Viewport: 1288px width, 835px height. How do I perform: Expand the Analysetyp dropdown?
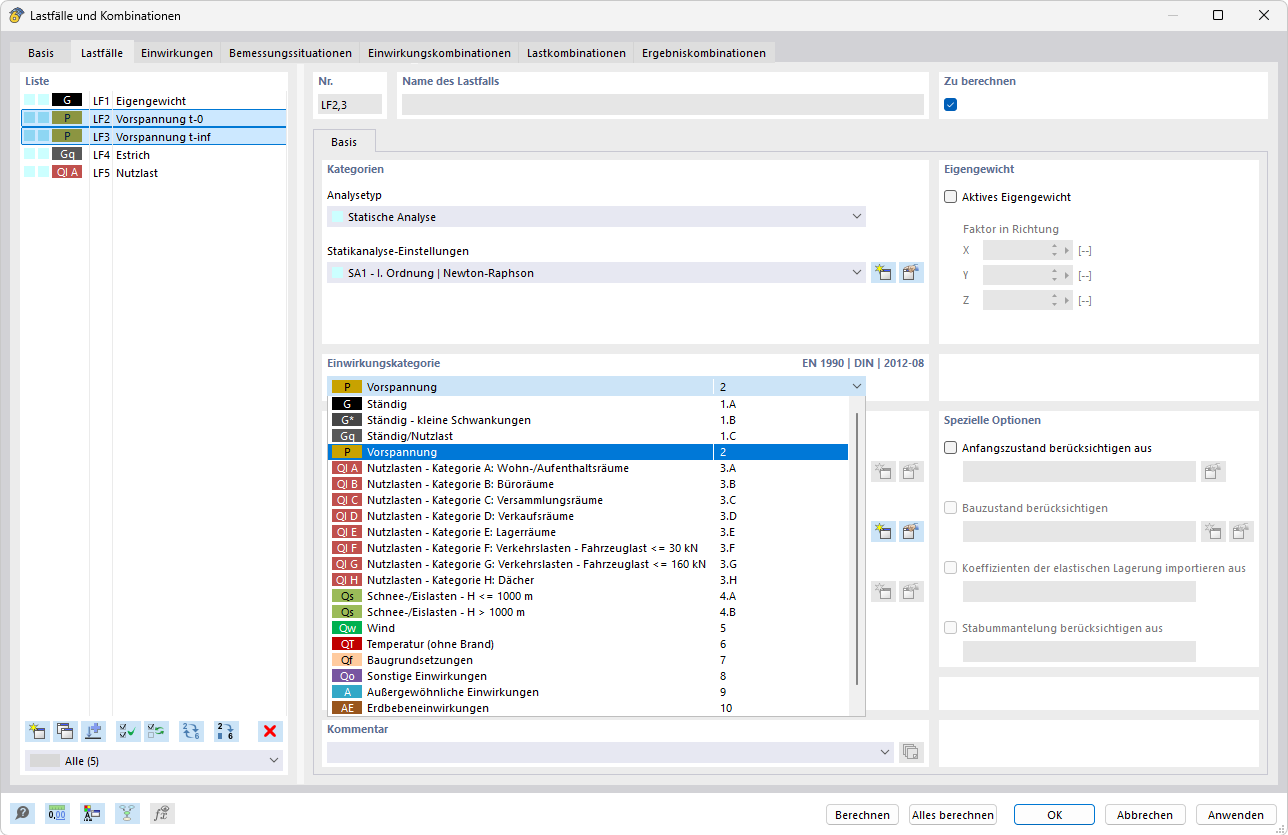click(x=596, y=217)
